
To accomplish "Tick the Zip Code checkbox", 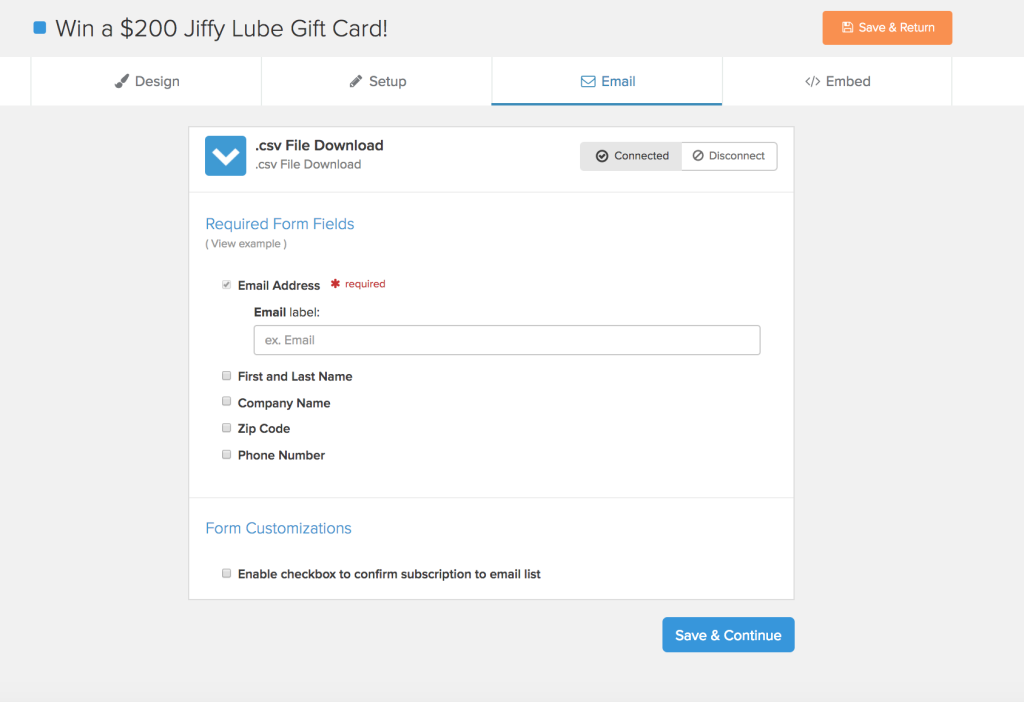I will tap(227, 428).
